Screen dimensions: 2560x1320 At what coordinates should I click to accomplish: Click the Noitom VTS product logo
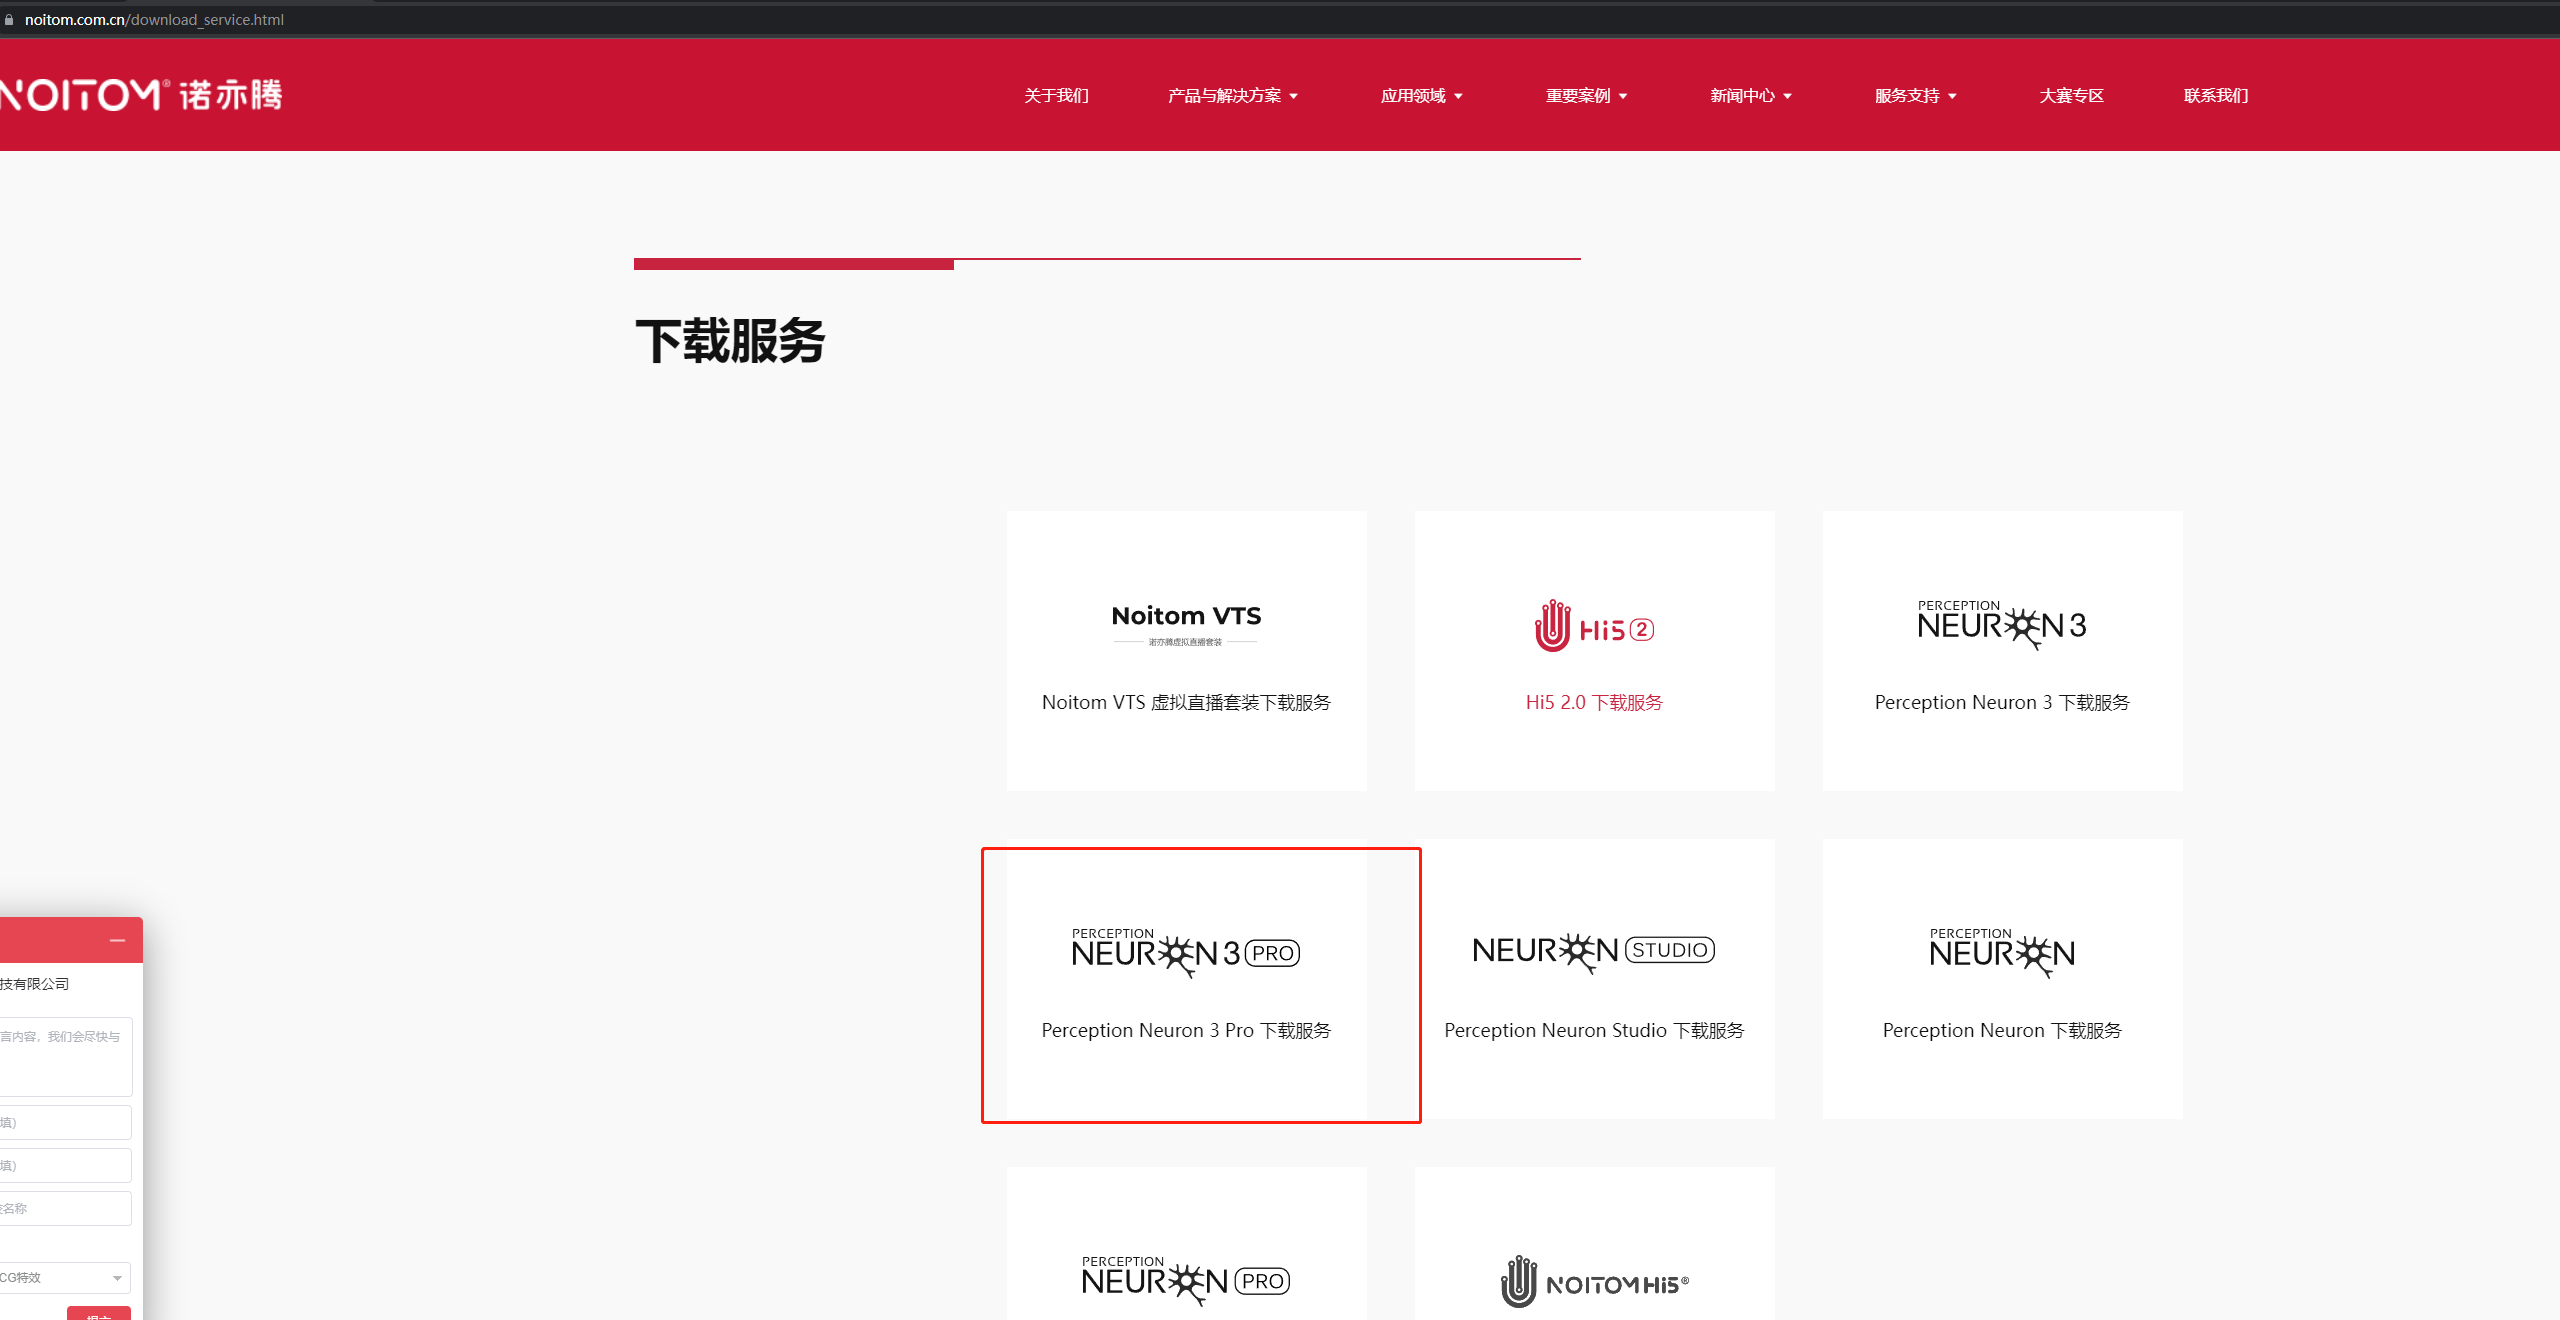(x=1185, y=624)
